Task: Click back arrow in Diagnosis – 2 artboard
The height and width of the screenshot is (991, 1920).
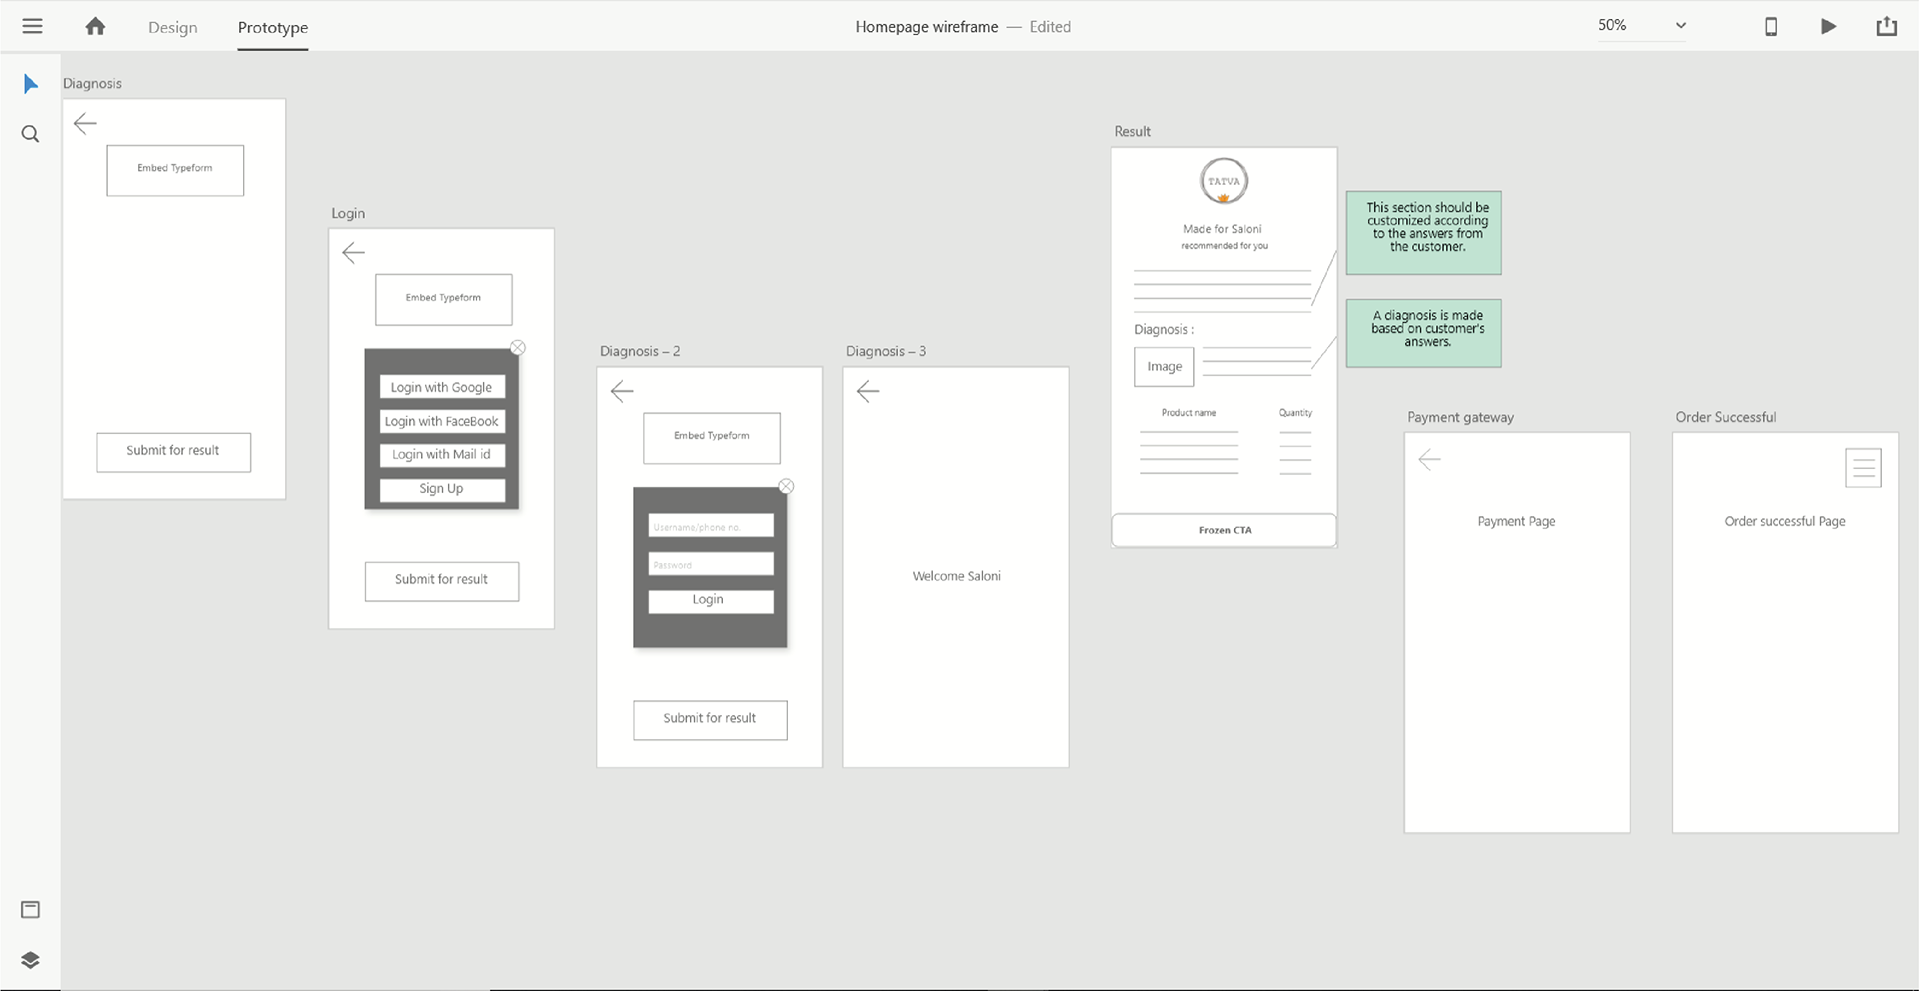Action: [622, 391]
